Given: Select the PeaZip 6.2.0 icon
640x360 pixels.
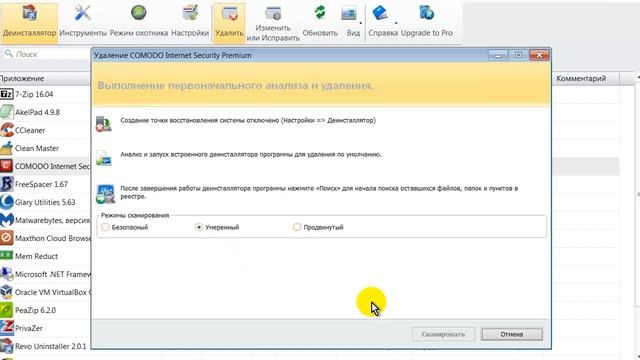Looking at the screenshot, I should tap(7, 310).
